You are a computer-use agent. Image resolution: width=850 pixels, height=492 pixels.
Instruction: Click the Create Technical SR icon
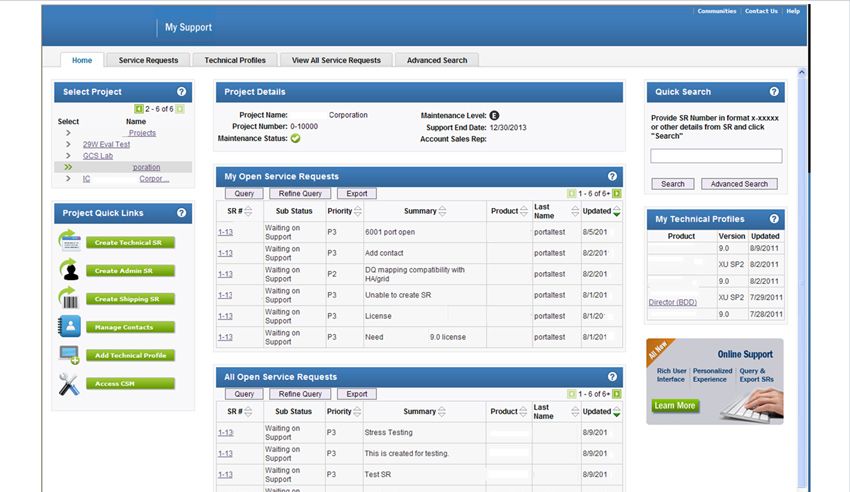tap(69, 241)
